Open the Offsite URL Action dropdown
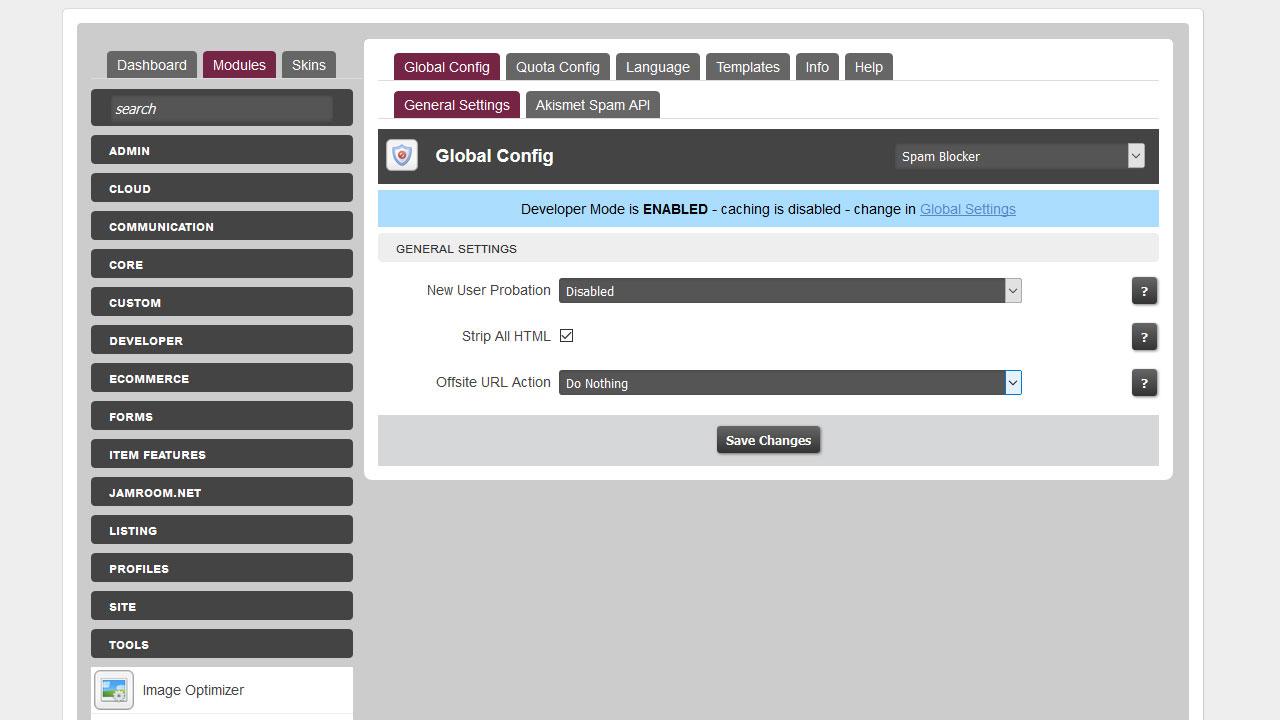This screenshot has height=720, width=1280. (x=790, y=383)
